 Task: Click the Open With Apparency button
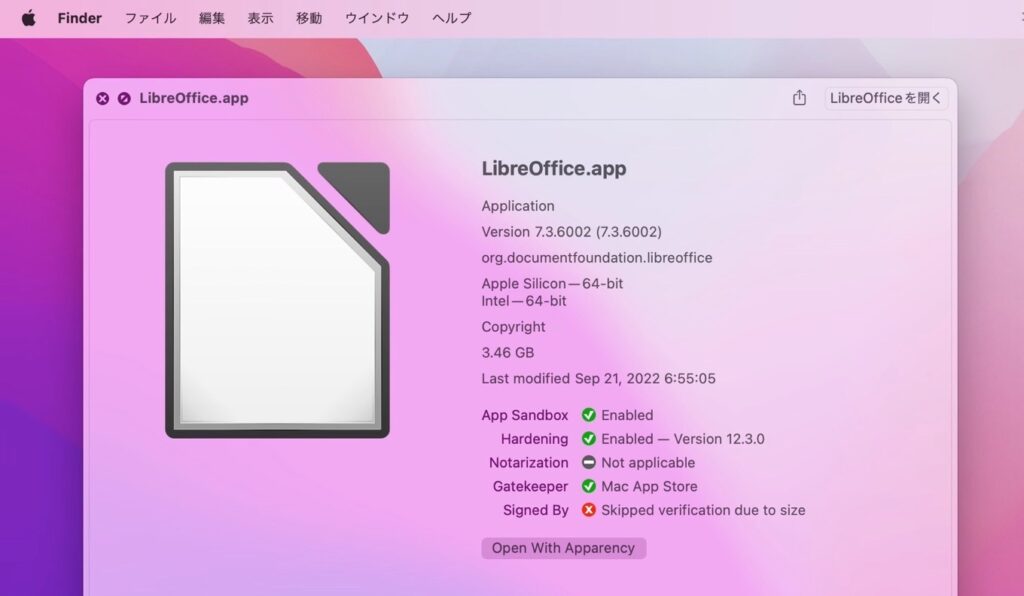[x=563, y=548]
